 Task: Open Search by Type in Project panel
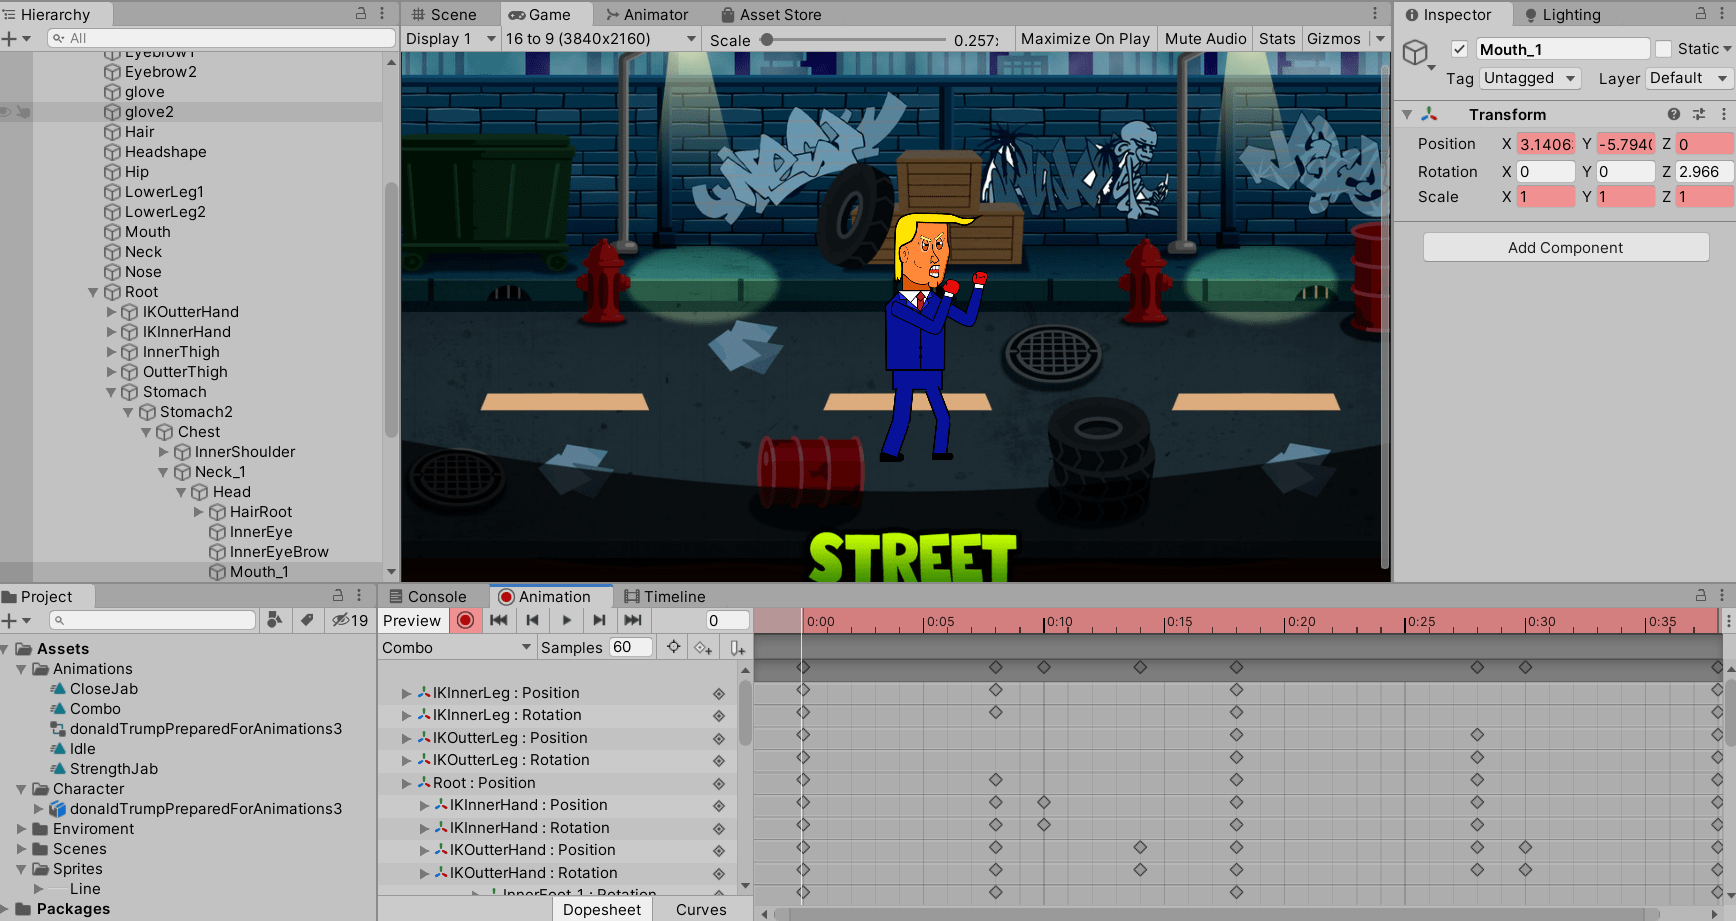coord(274,620)
